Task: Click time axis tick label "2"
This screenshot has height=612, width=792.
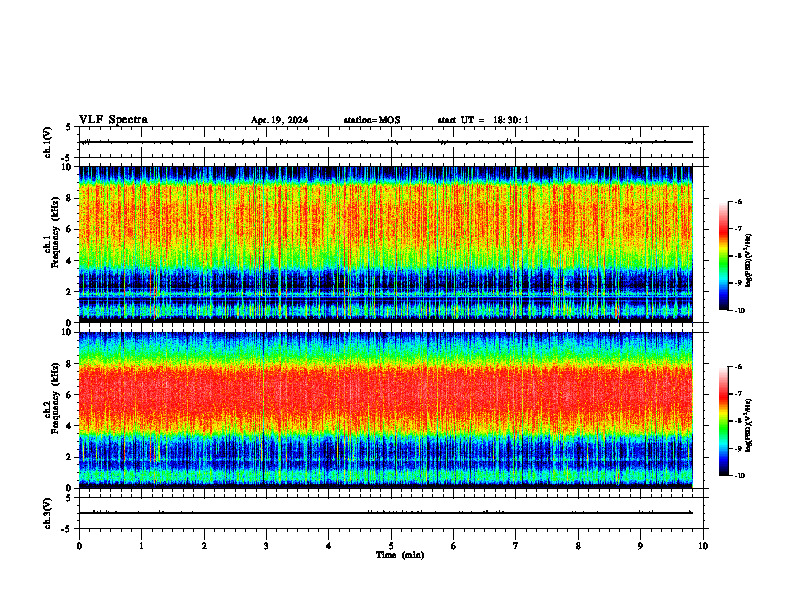Action: 204,546
